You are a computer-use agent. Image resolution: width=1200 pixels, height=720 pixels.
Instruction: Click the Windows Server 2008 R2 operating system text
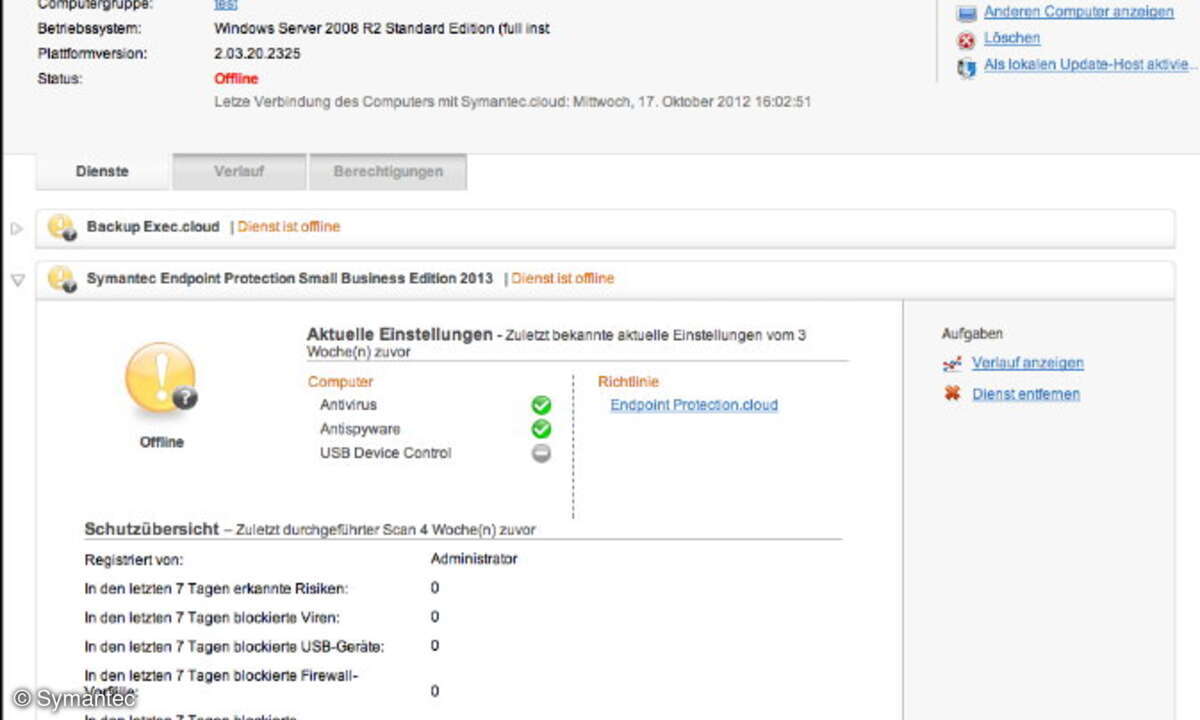(382, 28)
